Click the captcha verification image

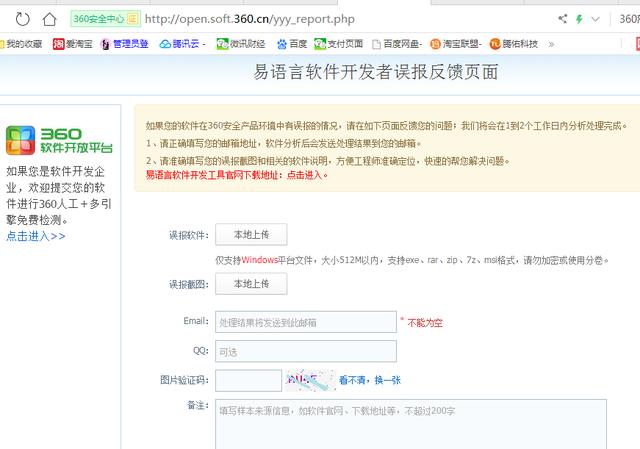point(311,380)
